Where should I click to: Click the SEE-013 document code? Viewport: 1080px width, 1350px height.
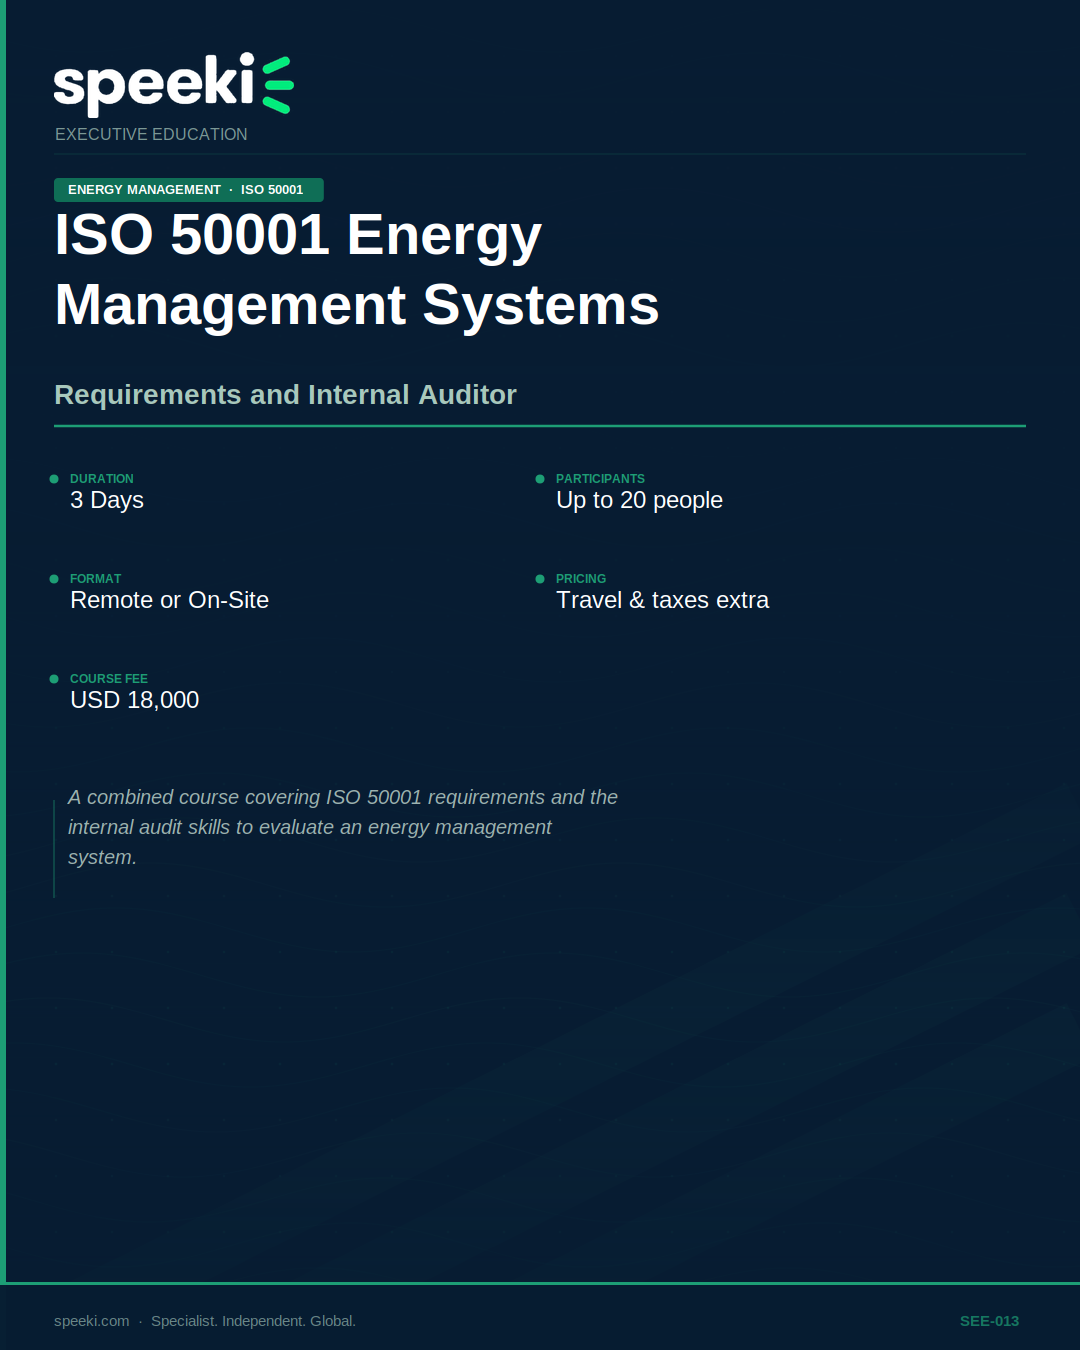pyautogui.click(x=989, y=1321)
